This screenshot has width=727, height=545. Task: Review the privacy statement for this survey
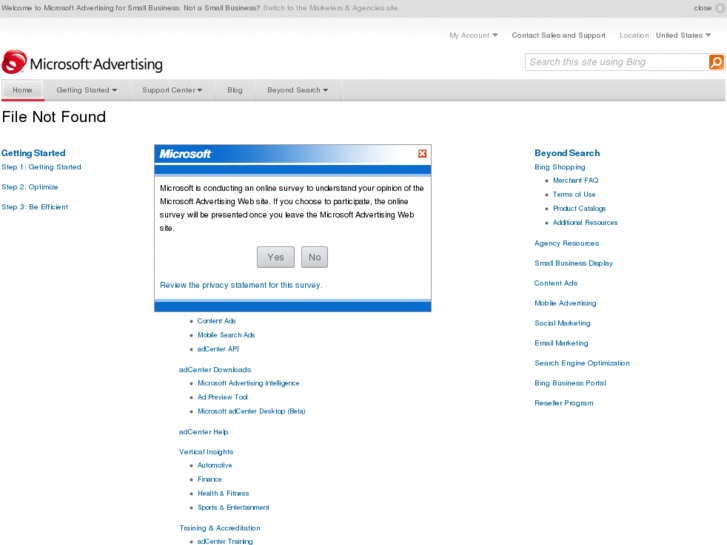click(241, 285)
